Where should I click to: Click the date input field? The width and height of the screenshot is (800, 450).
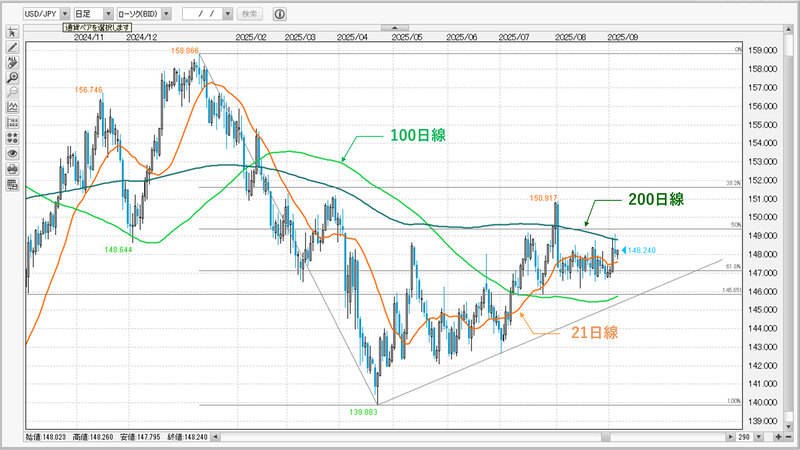(x=203, y=14)
